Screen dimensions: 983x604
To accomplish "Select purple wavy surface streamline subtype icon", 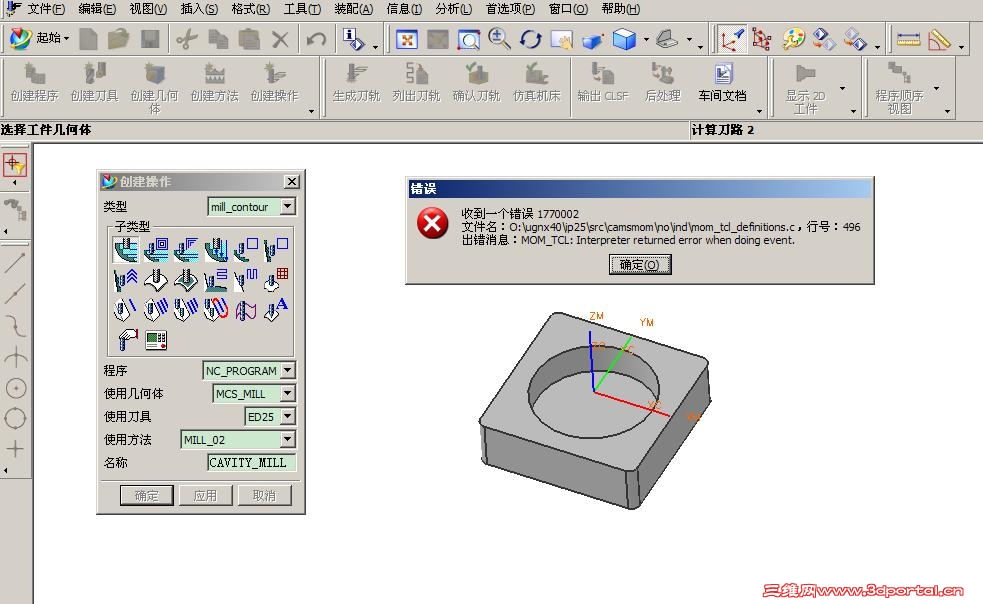I will pos(246,309).
